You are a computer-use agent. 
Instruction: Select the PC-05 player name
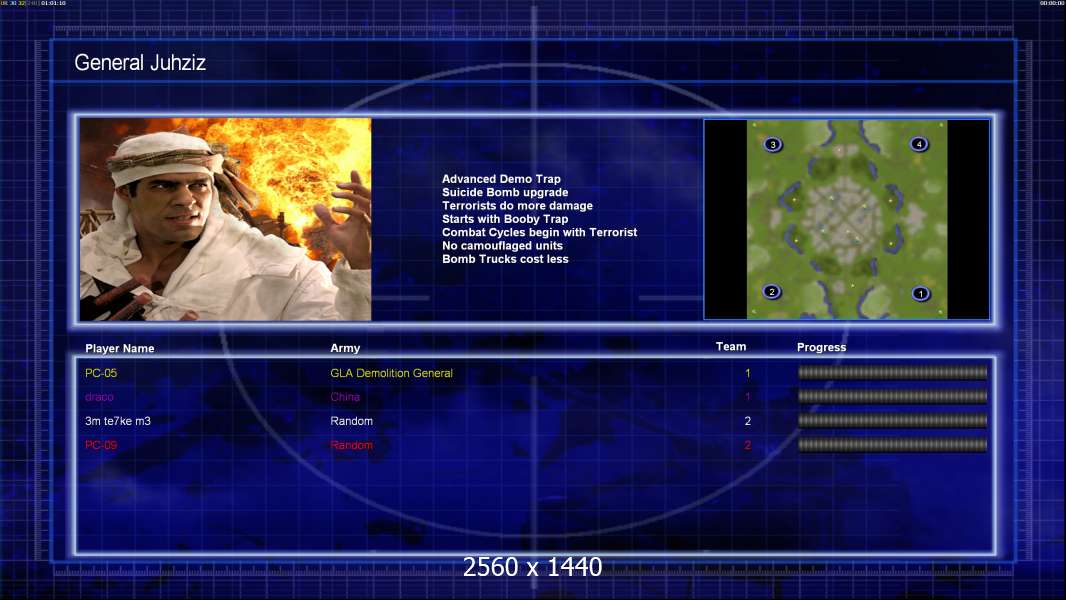point(101,373)
